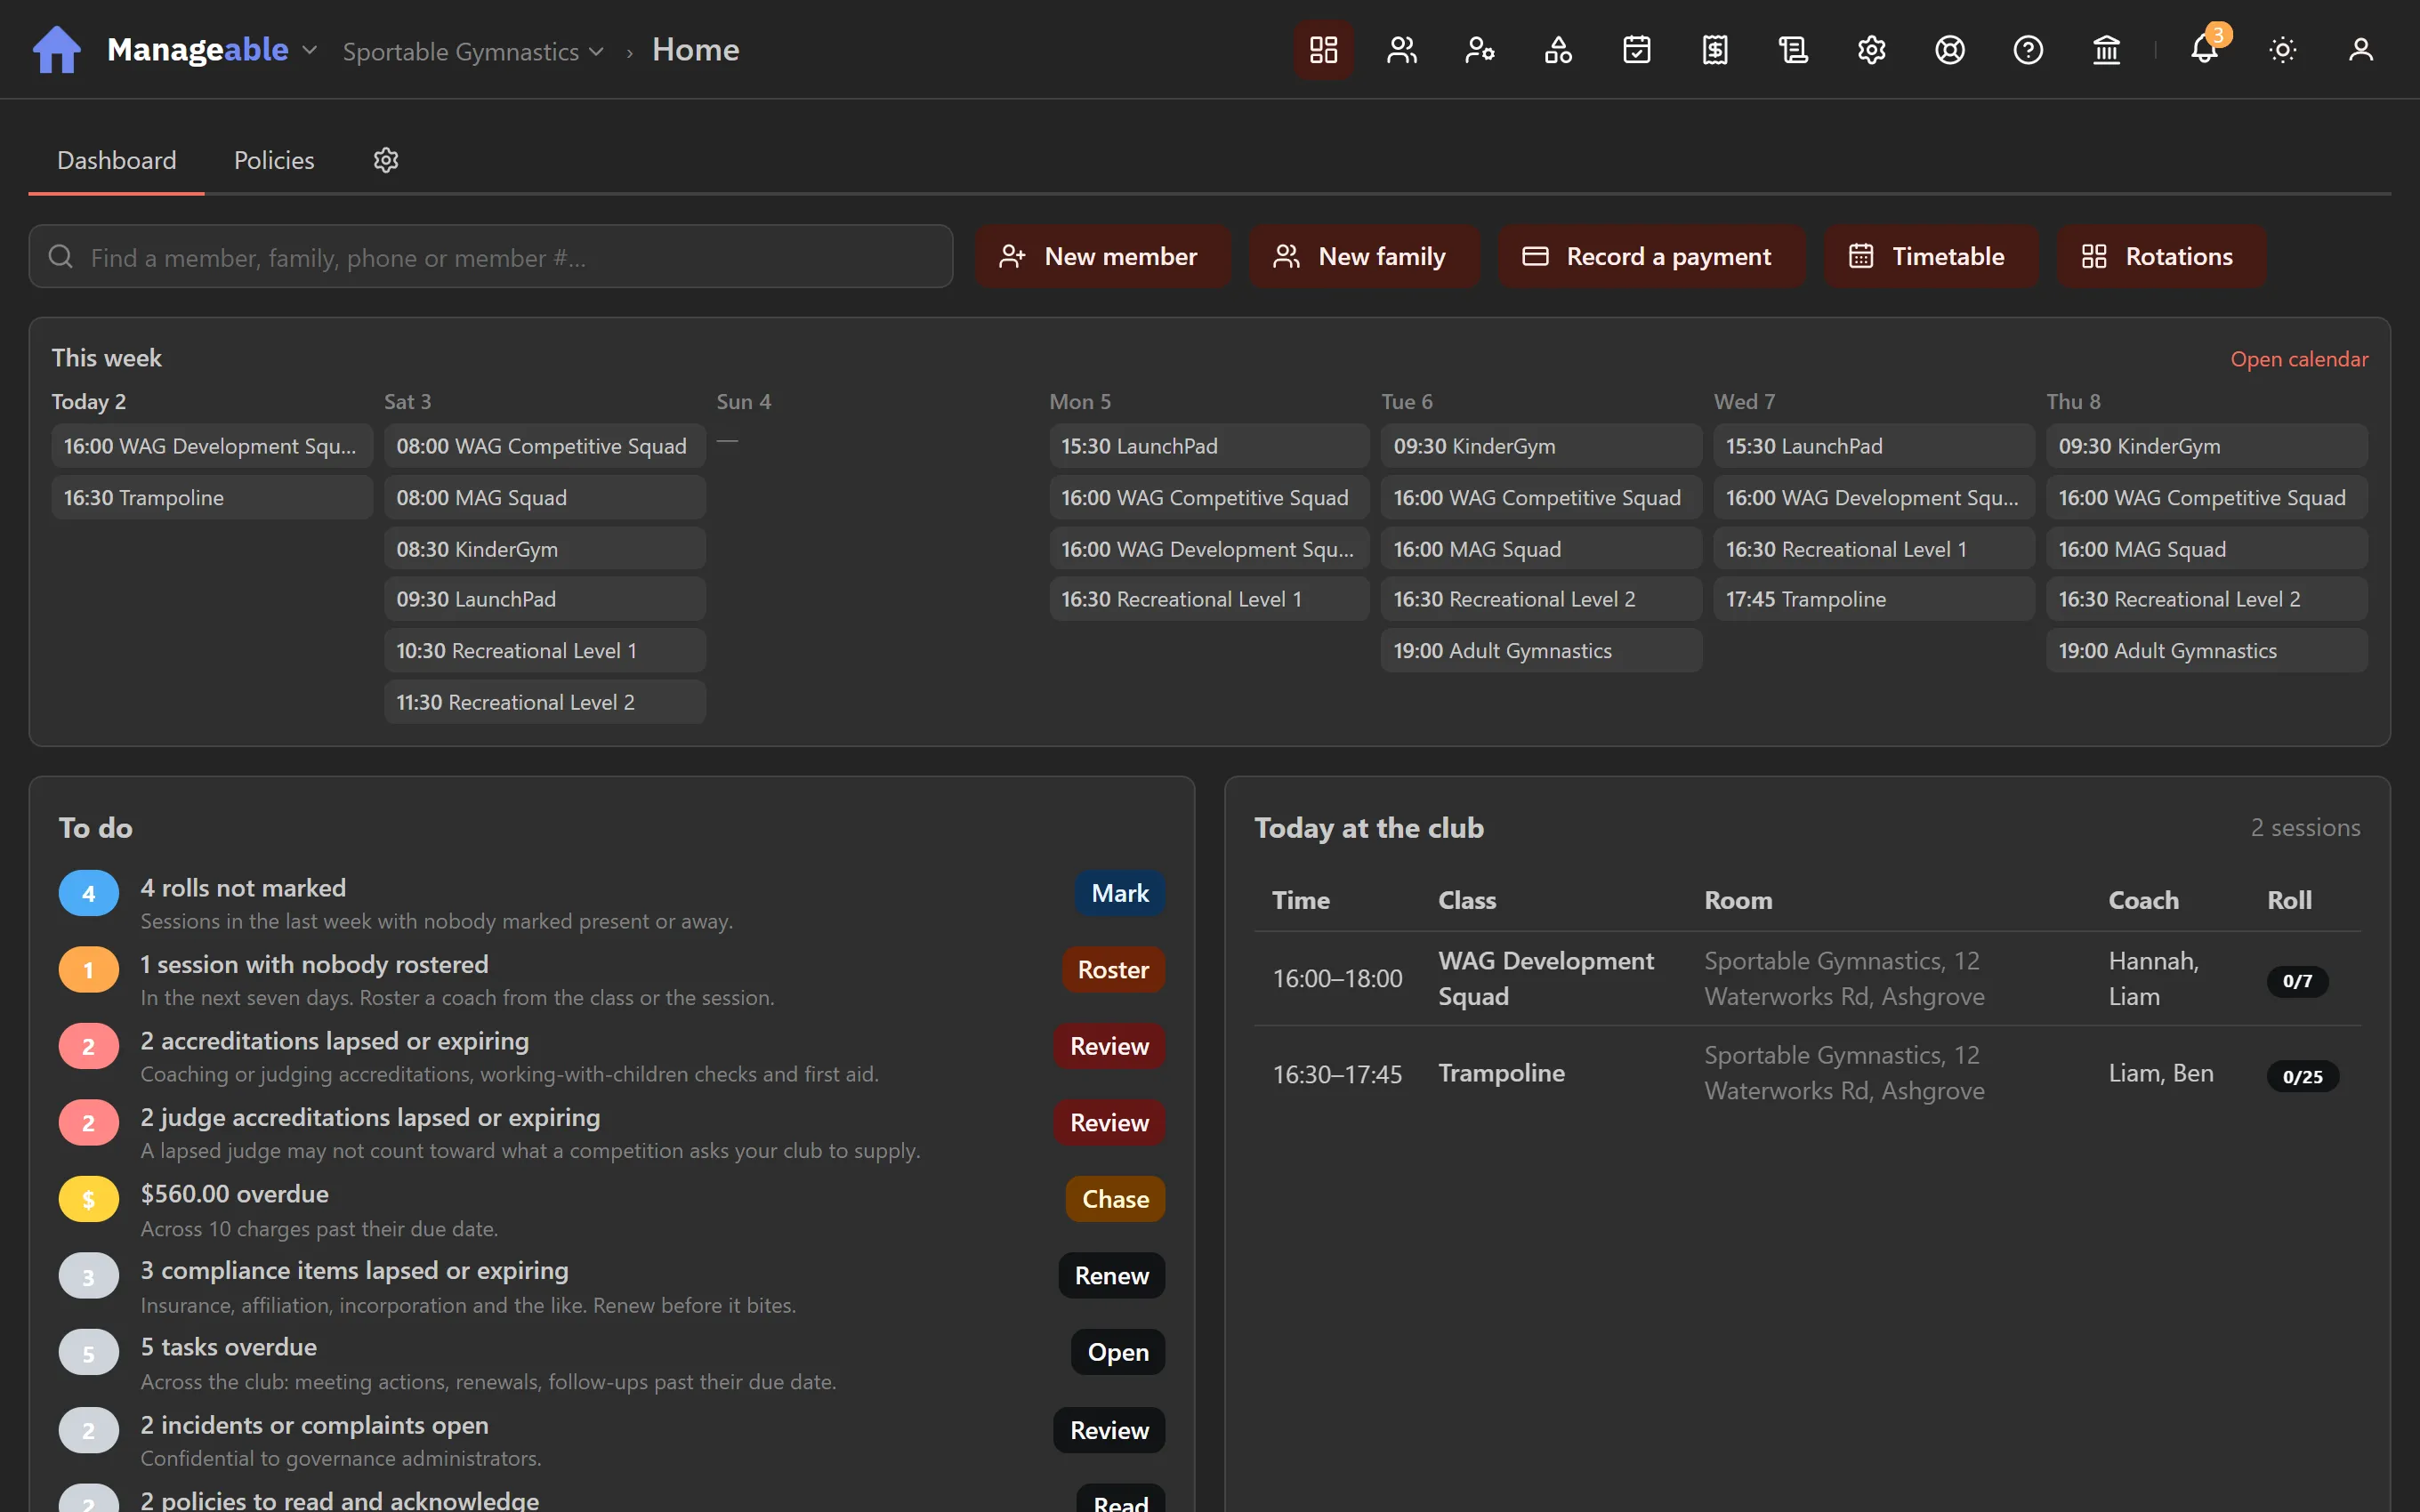Click coach 'Liam, Ben' cell
The image size is (2420, 1512).
[x=2161, y=1073]
